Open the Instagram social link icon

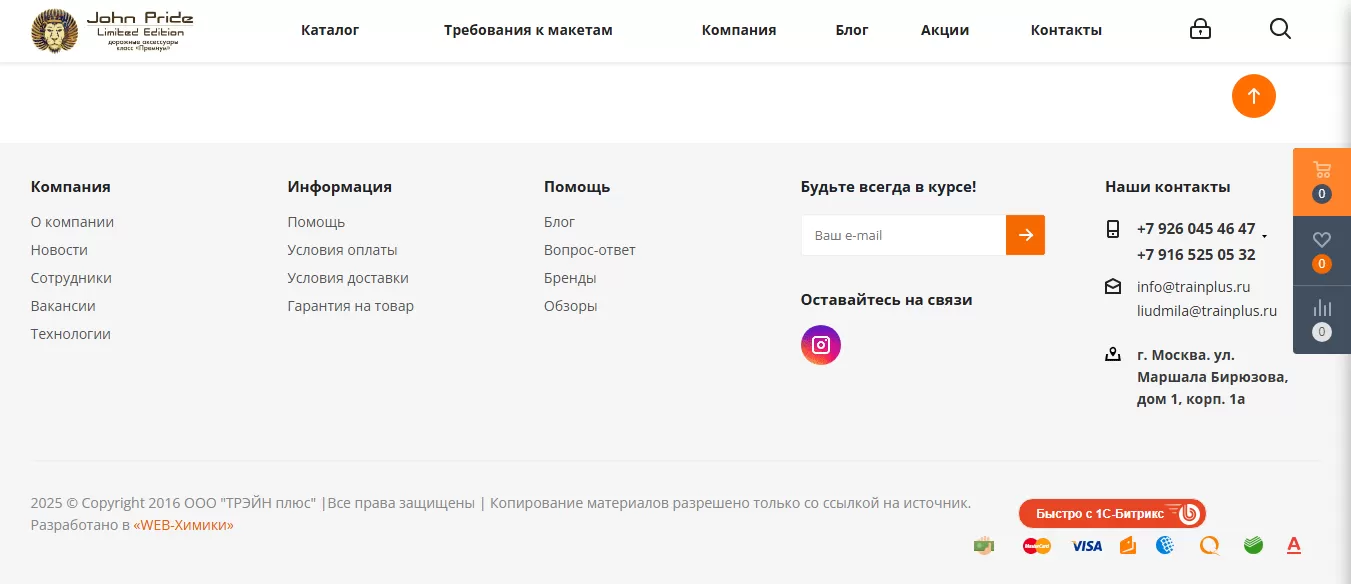pos(820,345)
